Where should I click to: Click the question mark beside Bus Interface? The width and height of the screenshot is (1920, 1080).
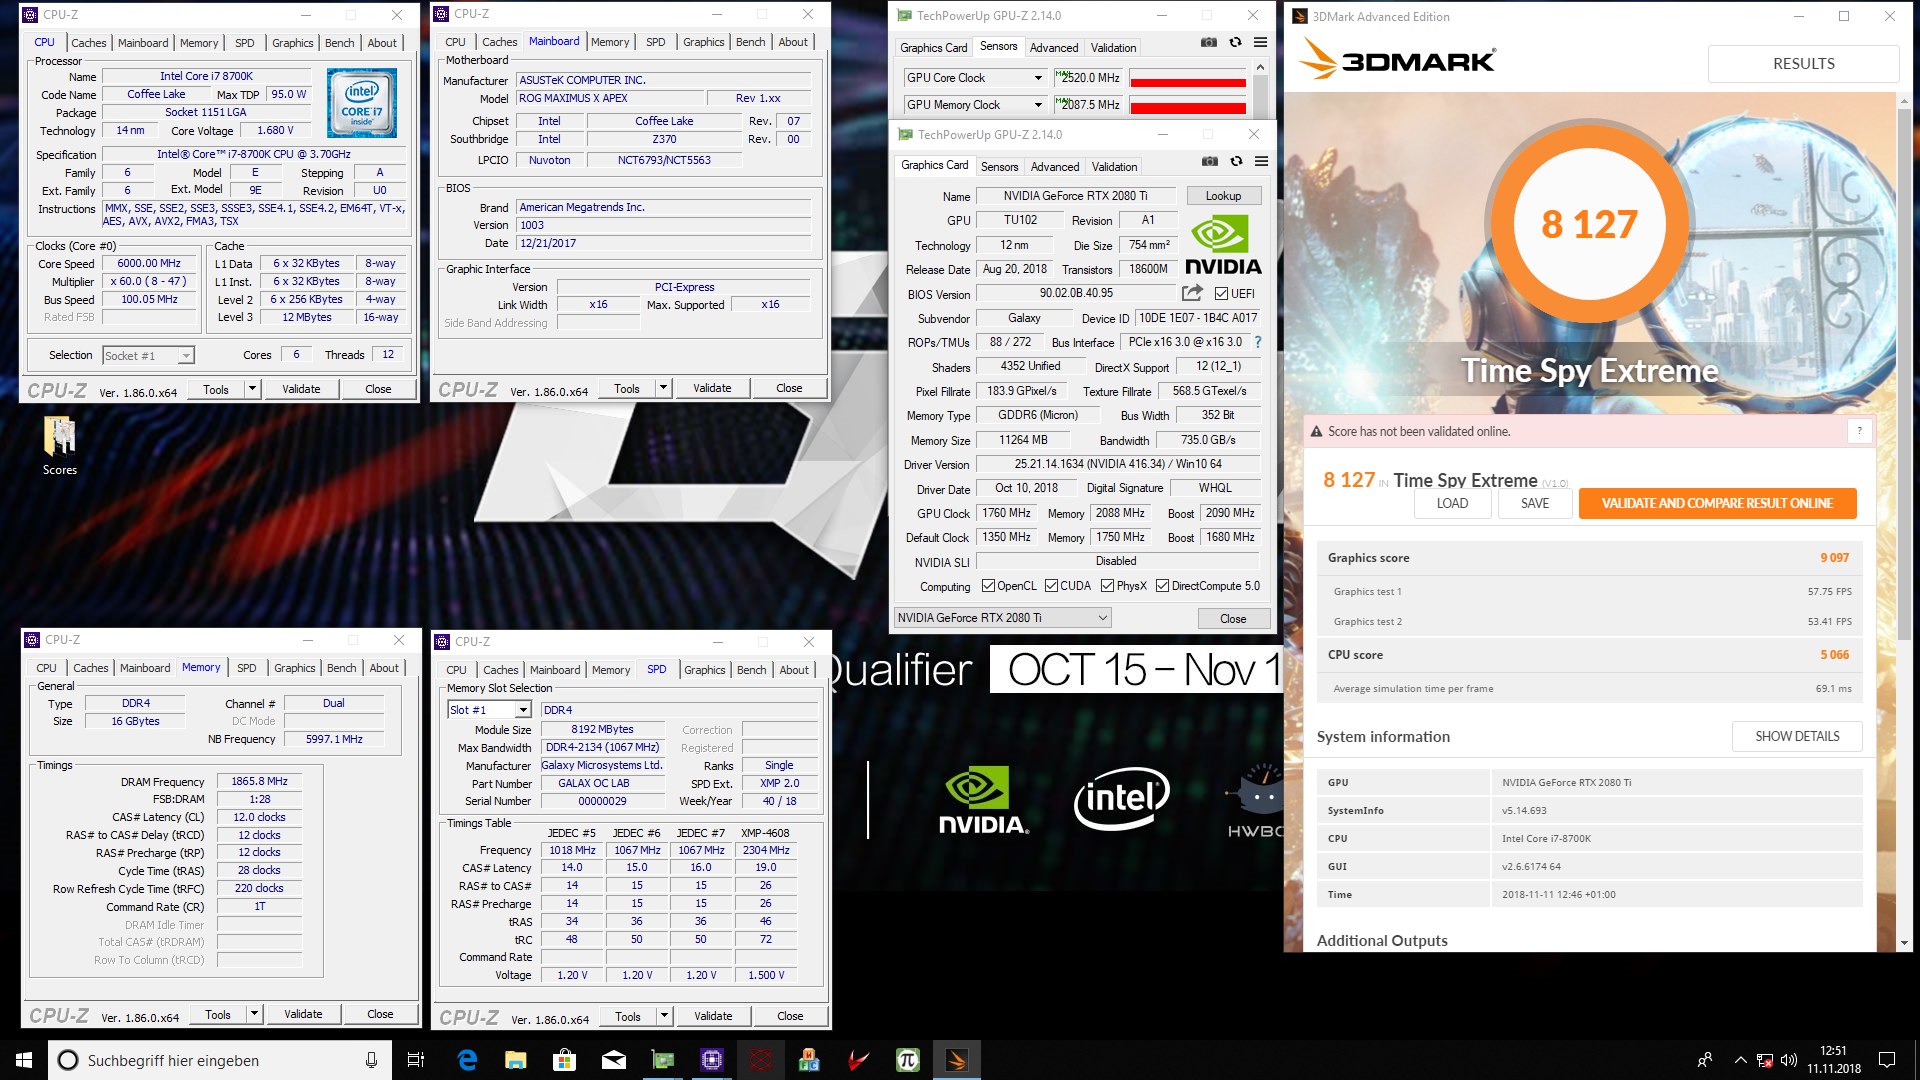coord(1257,342)
